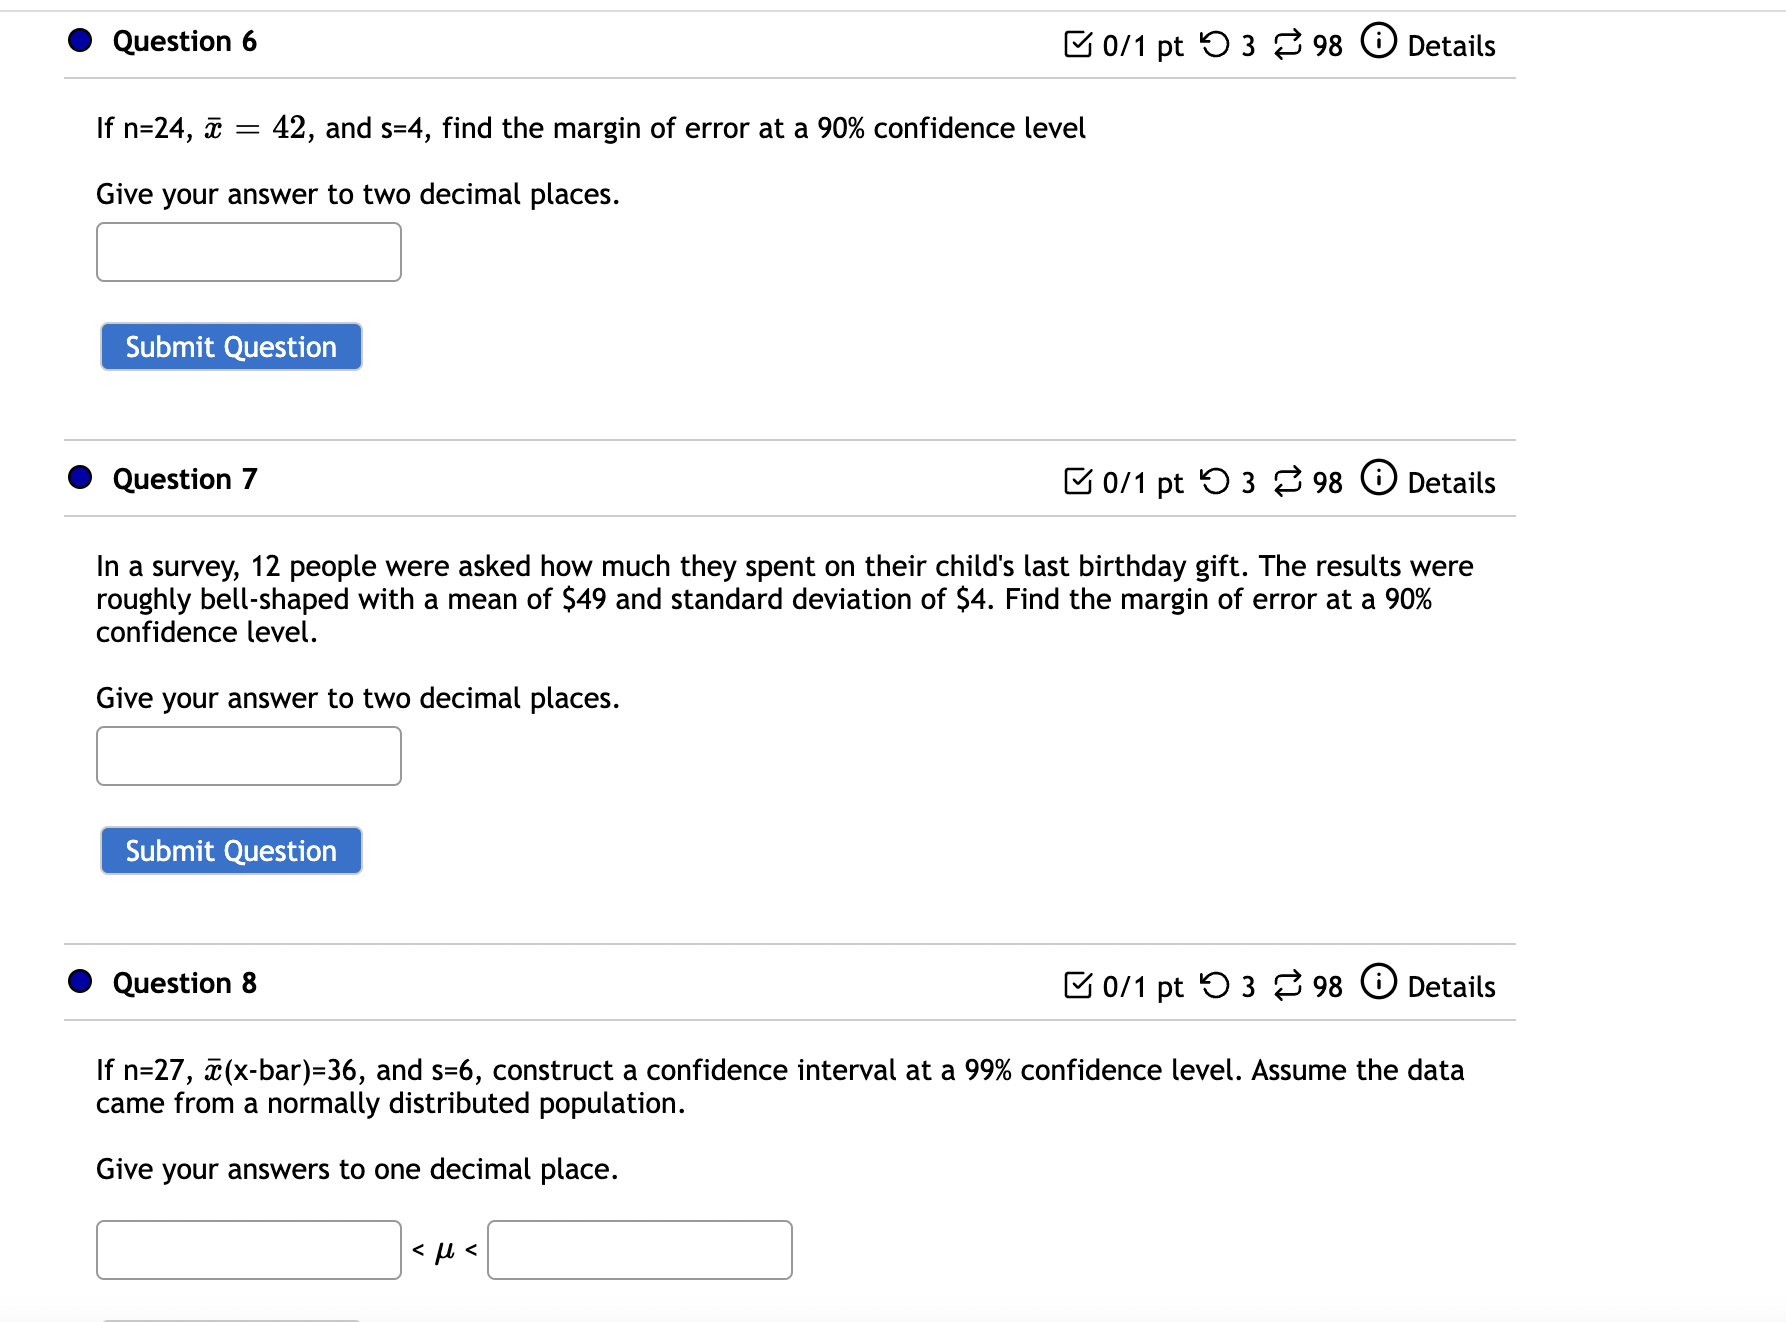Click the grading checkbox icon for Question 8
The height and width of the screenshot is (1322, 1786).
pos(1077,985)
